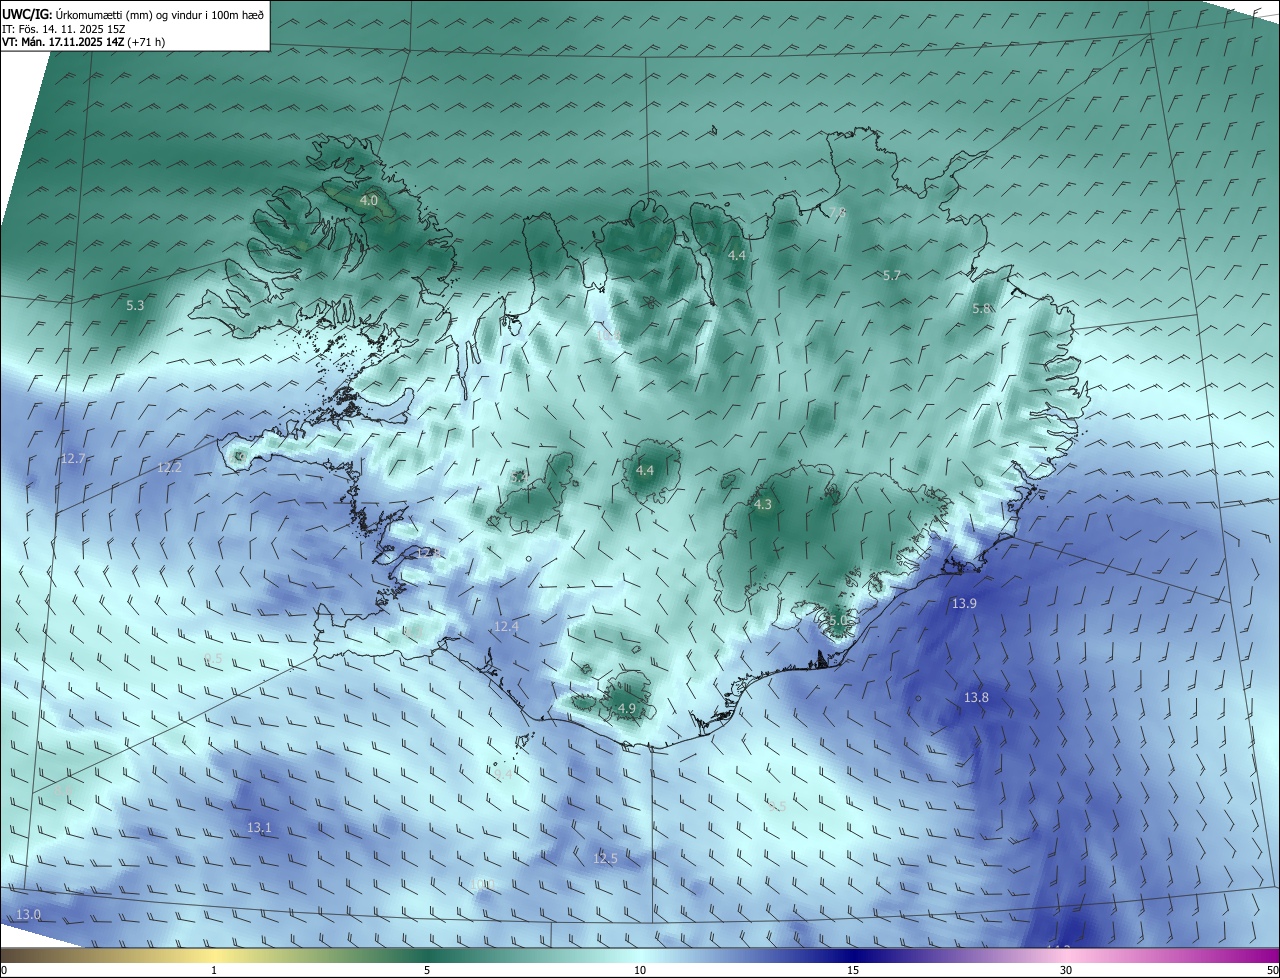The height and width of the screenshot is (978, 1280).
Task: Click the 12.7 value on the map
Action: (x=73, y=458)
